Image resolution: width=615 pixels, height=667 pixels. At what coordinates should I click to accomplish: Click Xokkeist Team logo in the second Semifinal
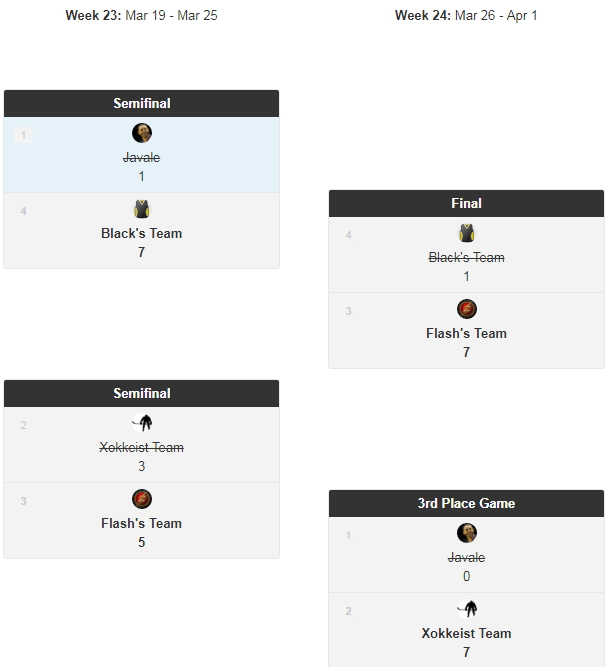(142, 423)
